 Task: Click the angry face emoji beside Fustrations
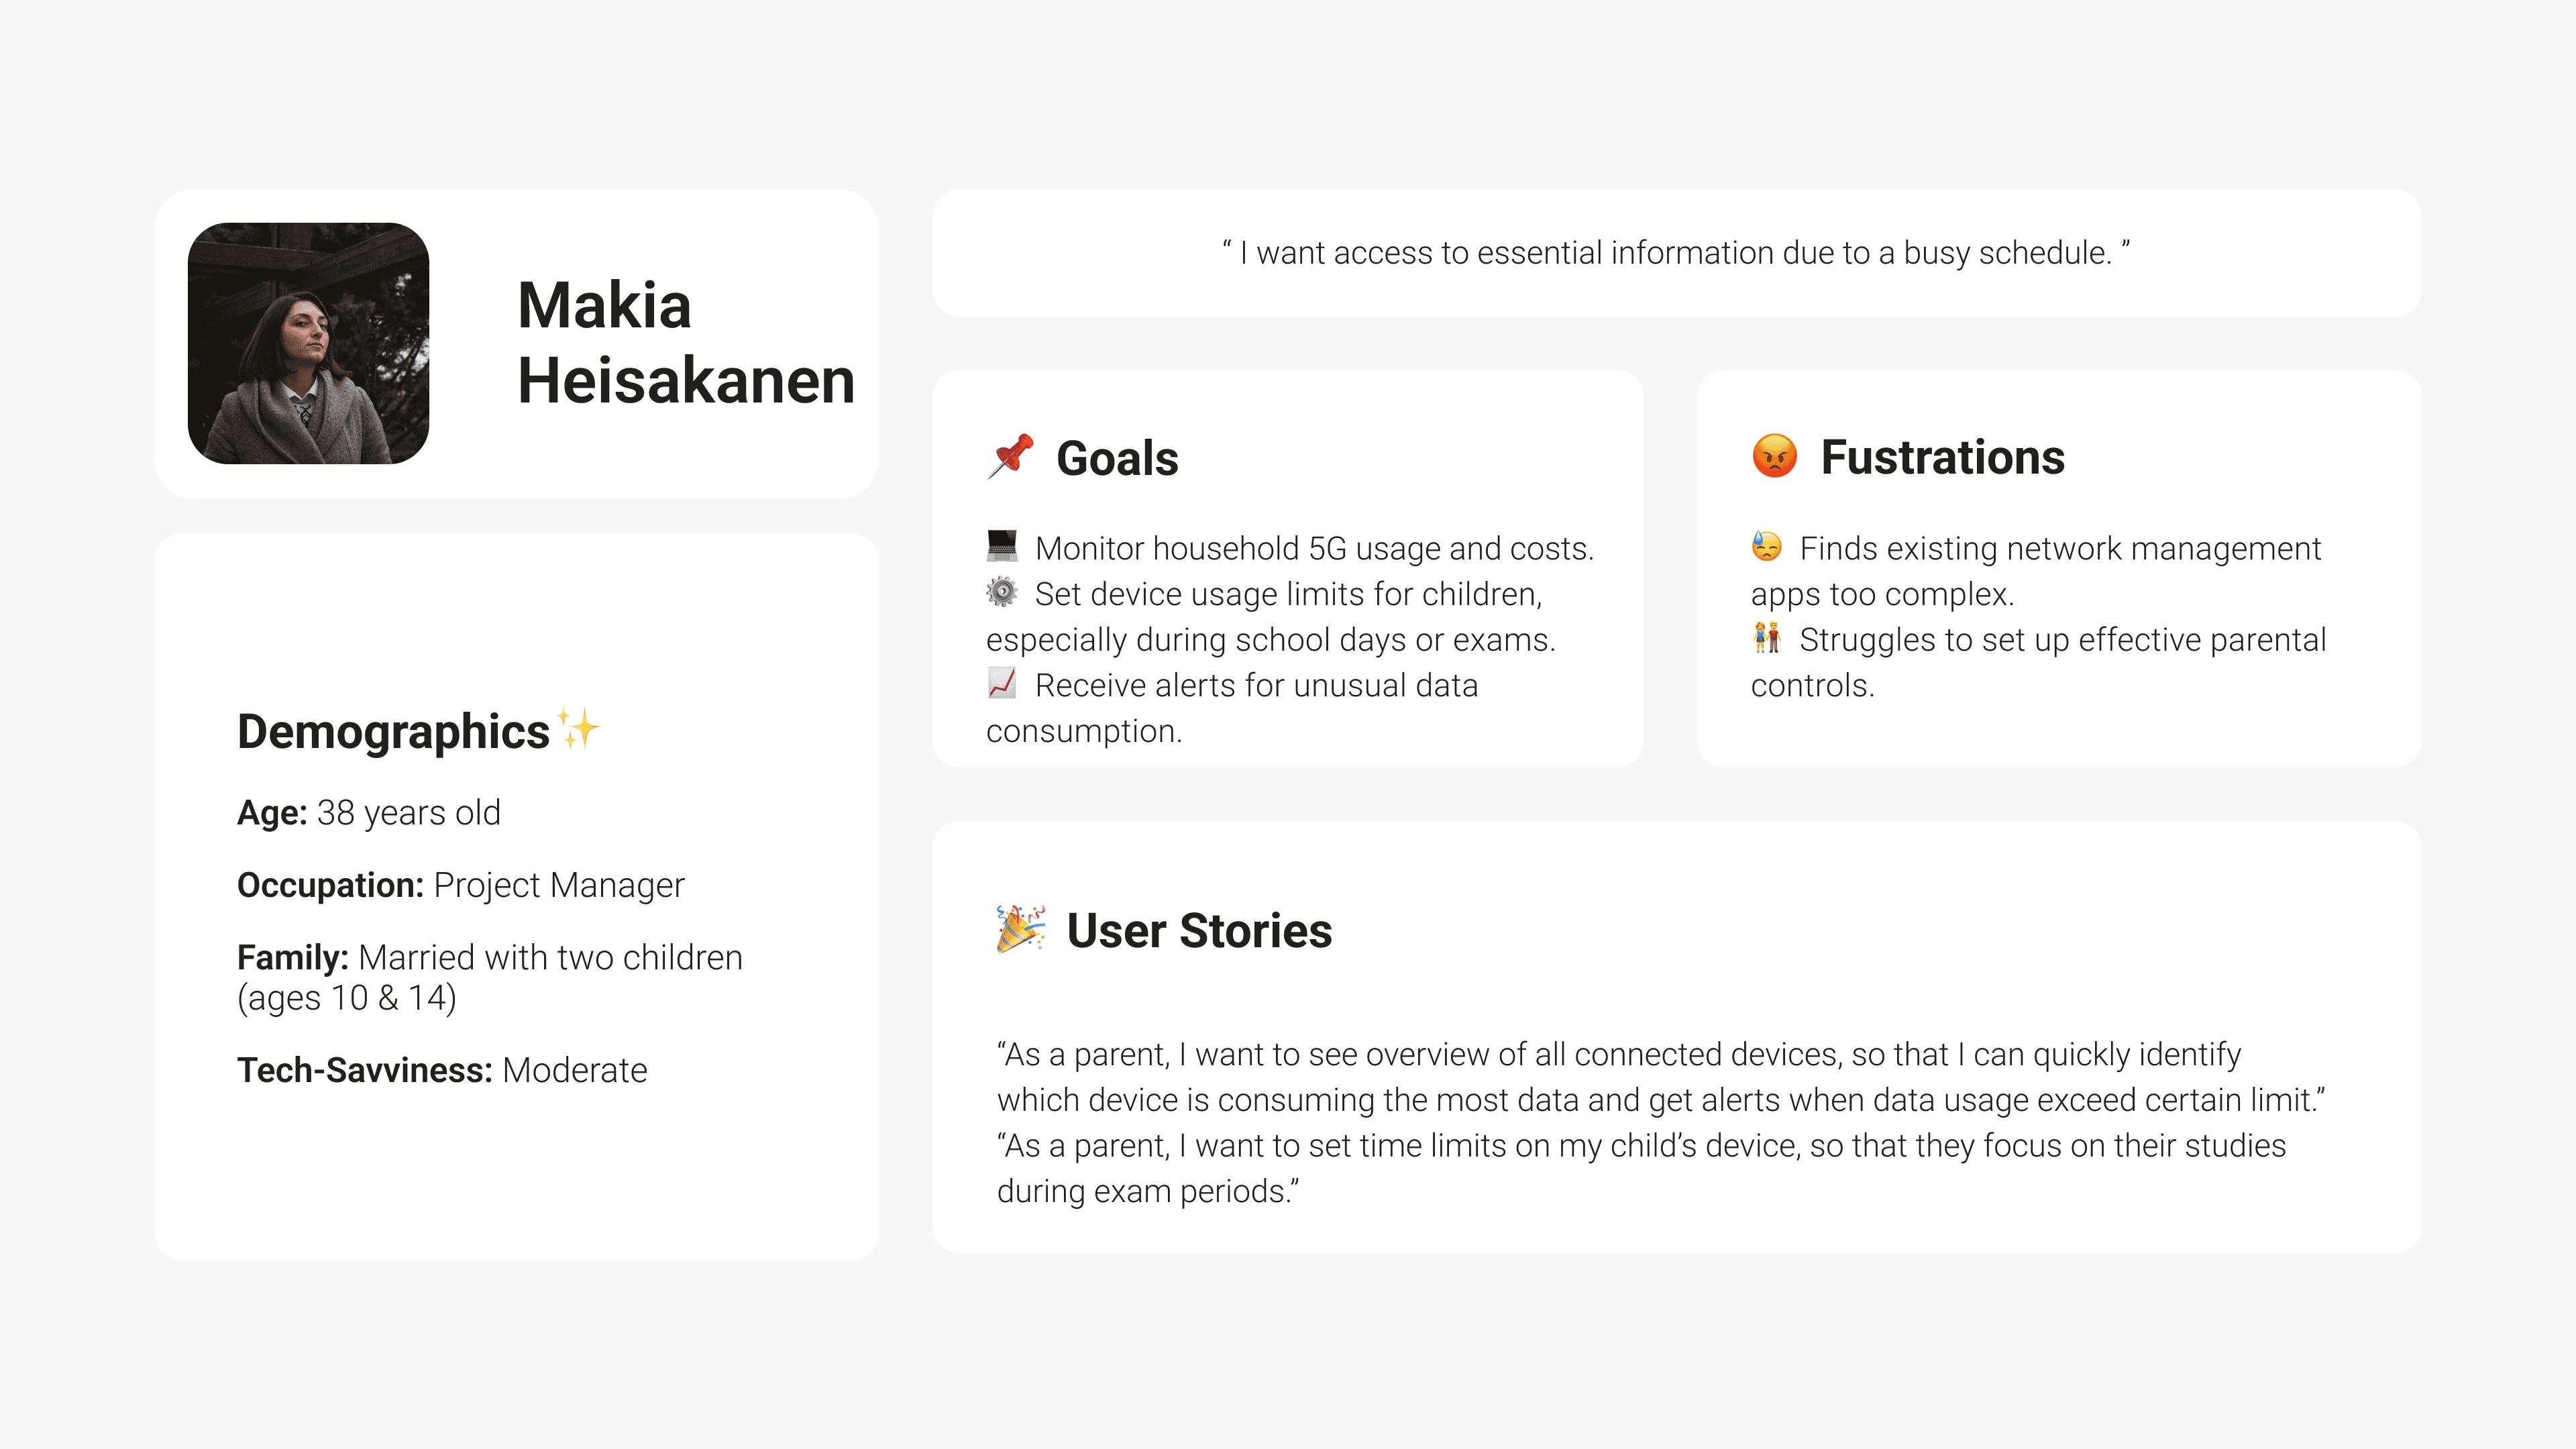click(x=1774, y=456)
